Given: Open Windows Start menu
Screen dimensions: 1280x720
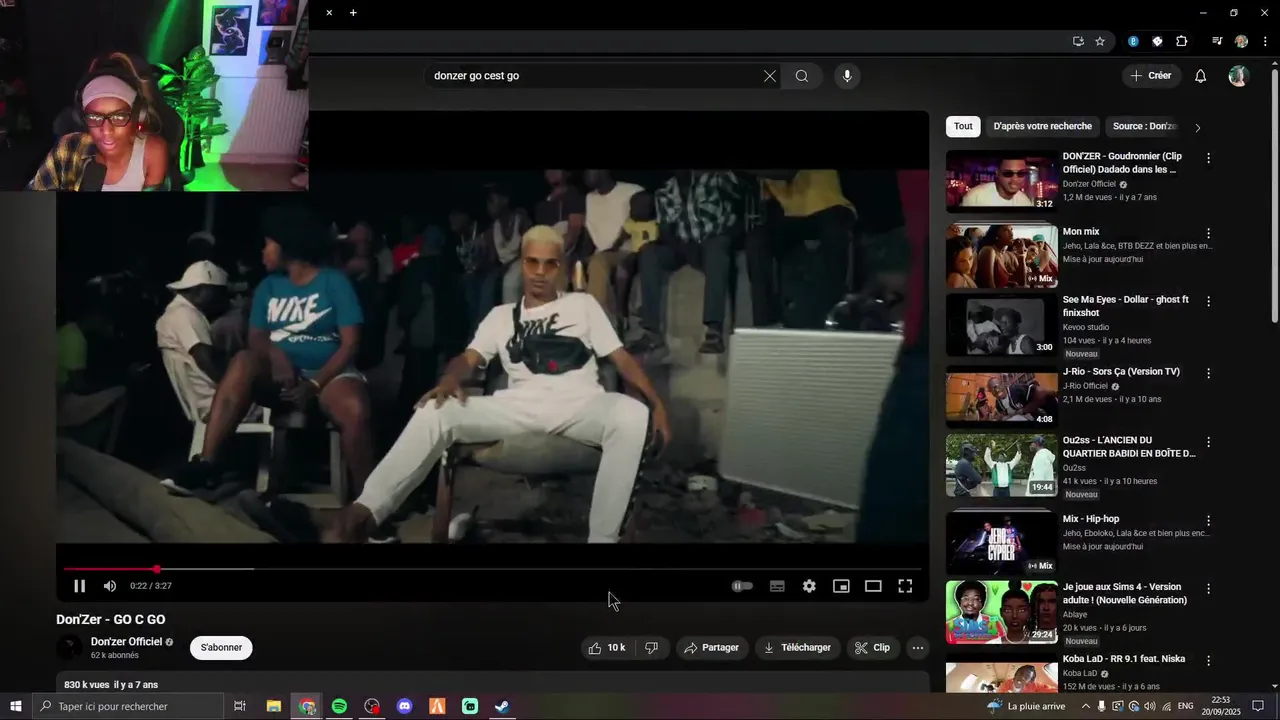Looking at the screenshot, I should pyautogui.click(x=16, y=706).
